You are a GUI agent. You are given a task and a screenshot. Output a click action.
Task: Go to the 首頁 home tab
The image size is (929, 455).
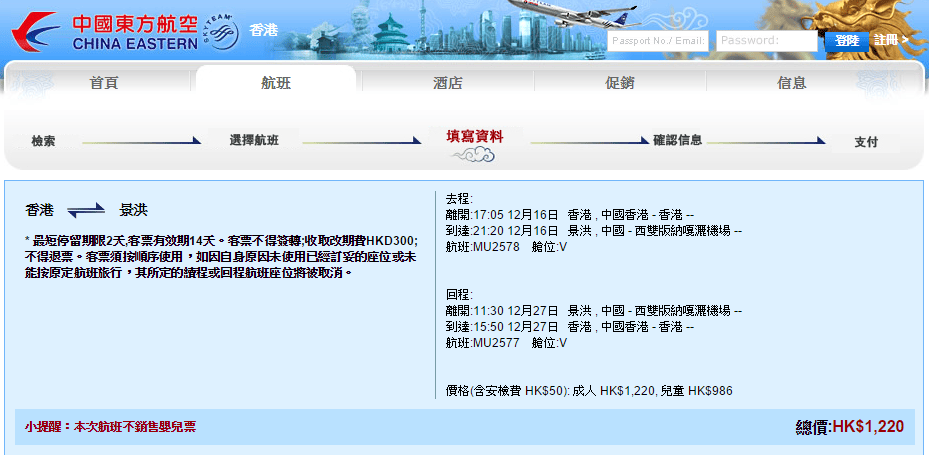(103, 83)
